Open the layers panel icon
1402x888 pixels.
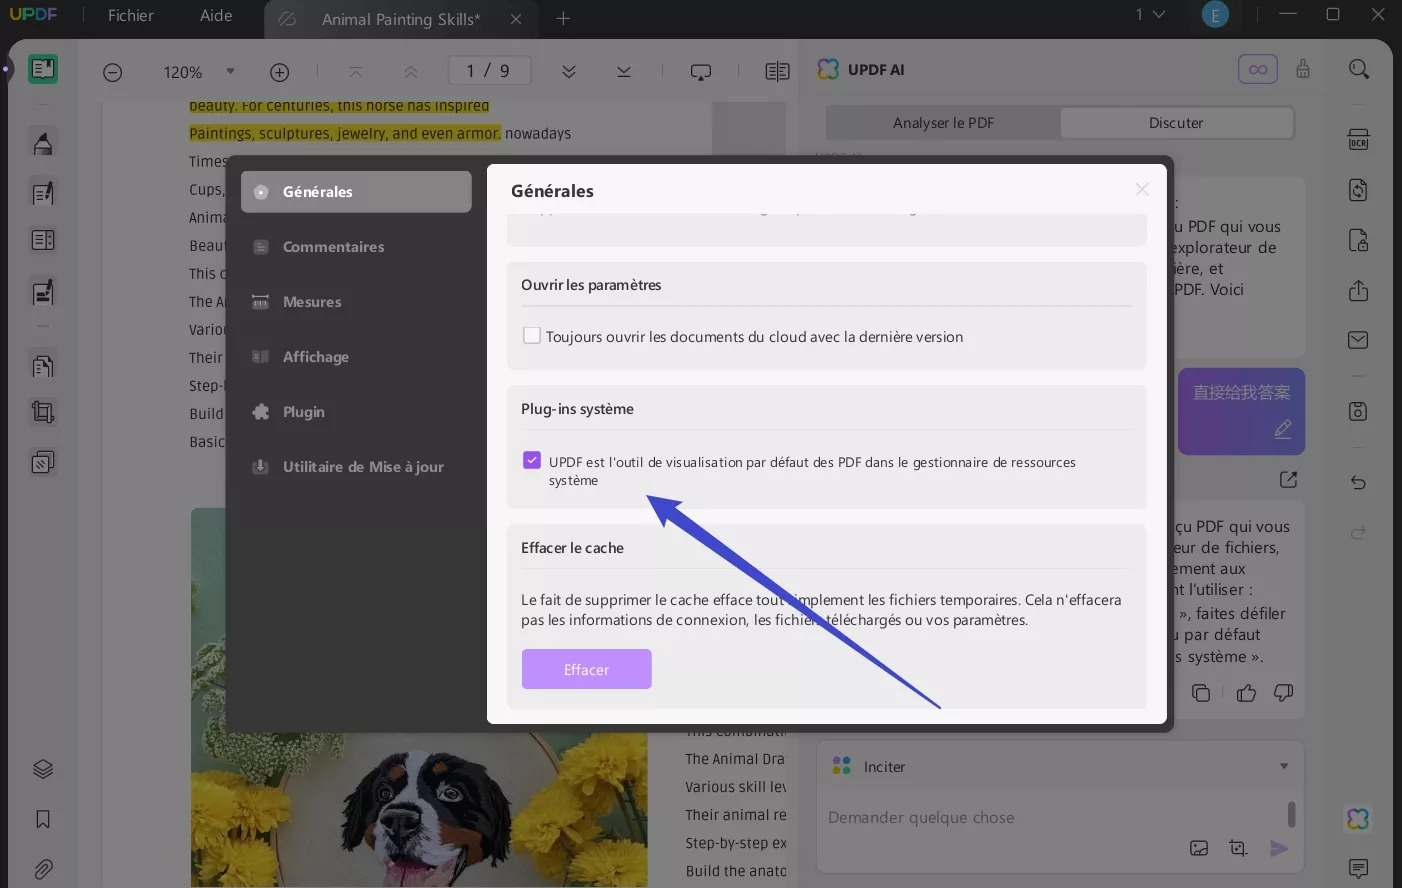pos(43,769)
